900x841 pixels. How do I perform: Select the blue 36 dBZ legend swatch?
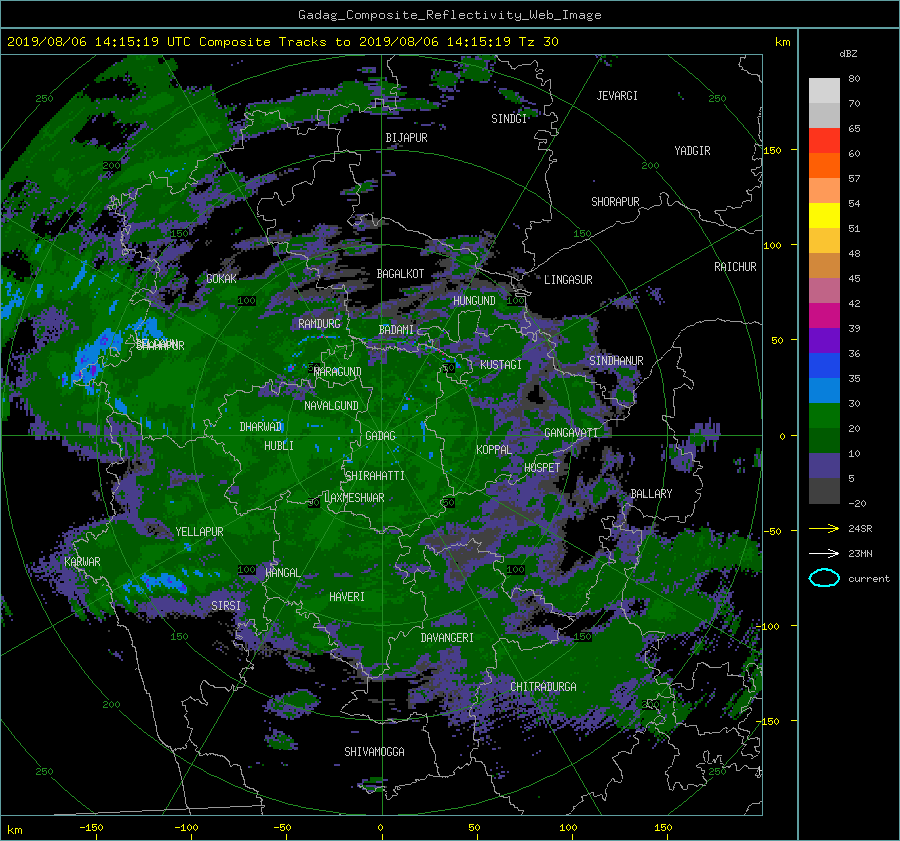click(824, 365)
